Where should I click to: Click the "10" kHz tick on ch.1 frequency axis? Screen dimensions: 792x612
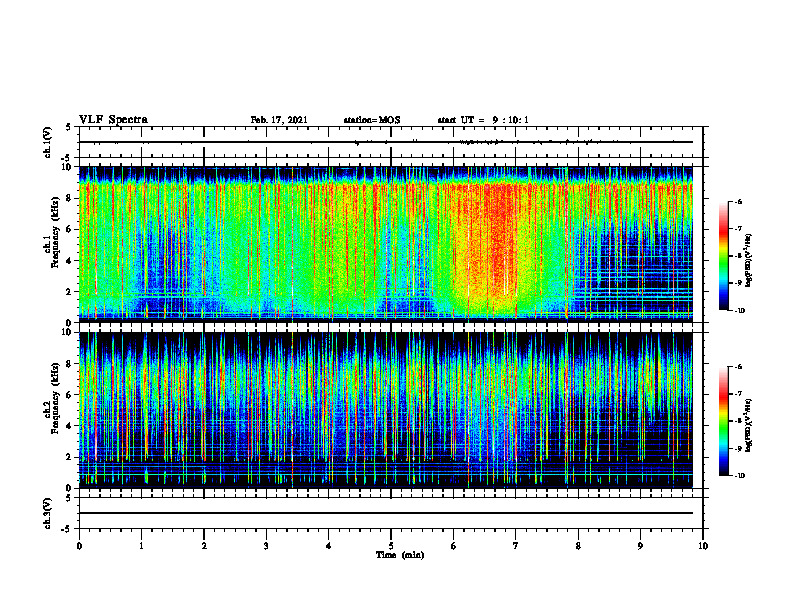(x=67, y=167)
